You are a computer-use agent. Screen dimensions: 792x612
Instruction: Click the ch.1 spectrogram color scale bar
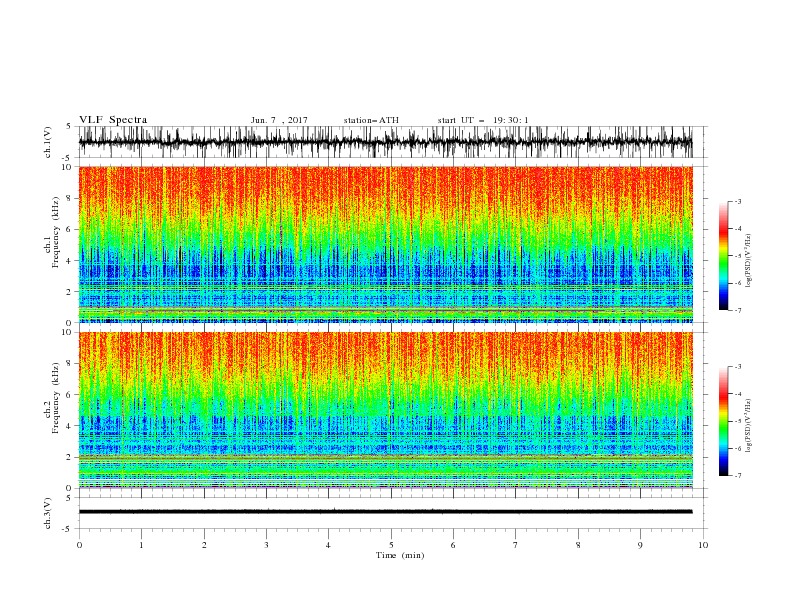pos(724,256)
